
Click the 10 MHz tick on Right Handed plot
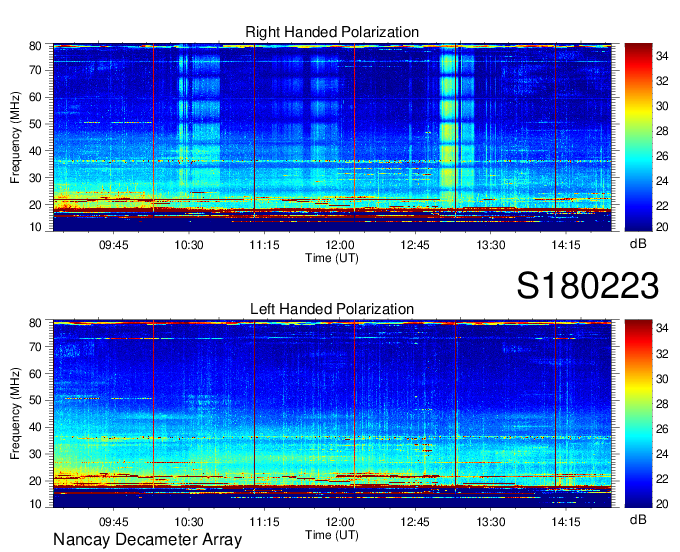click(35, 227)
